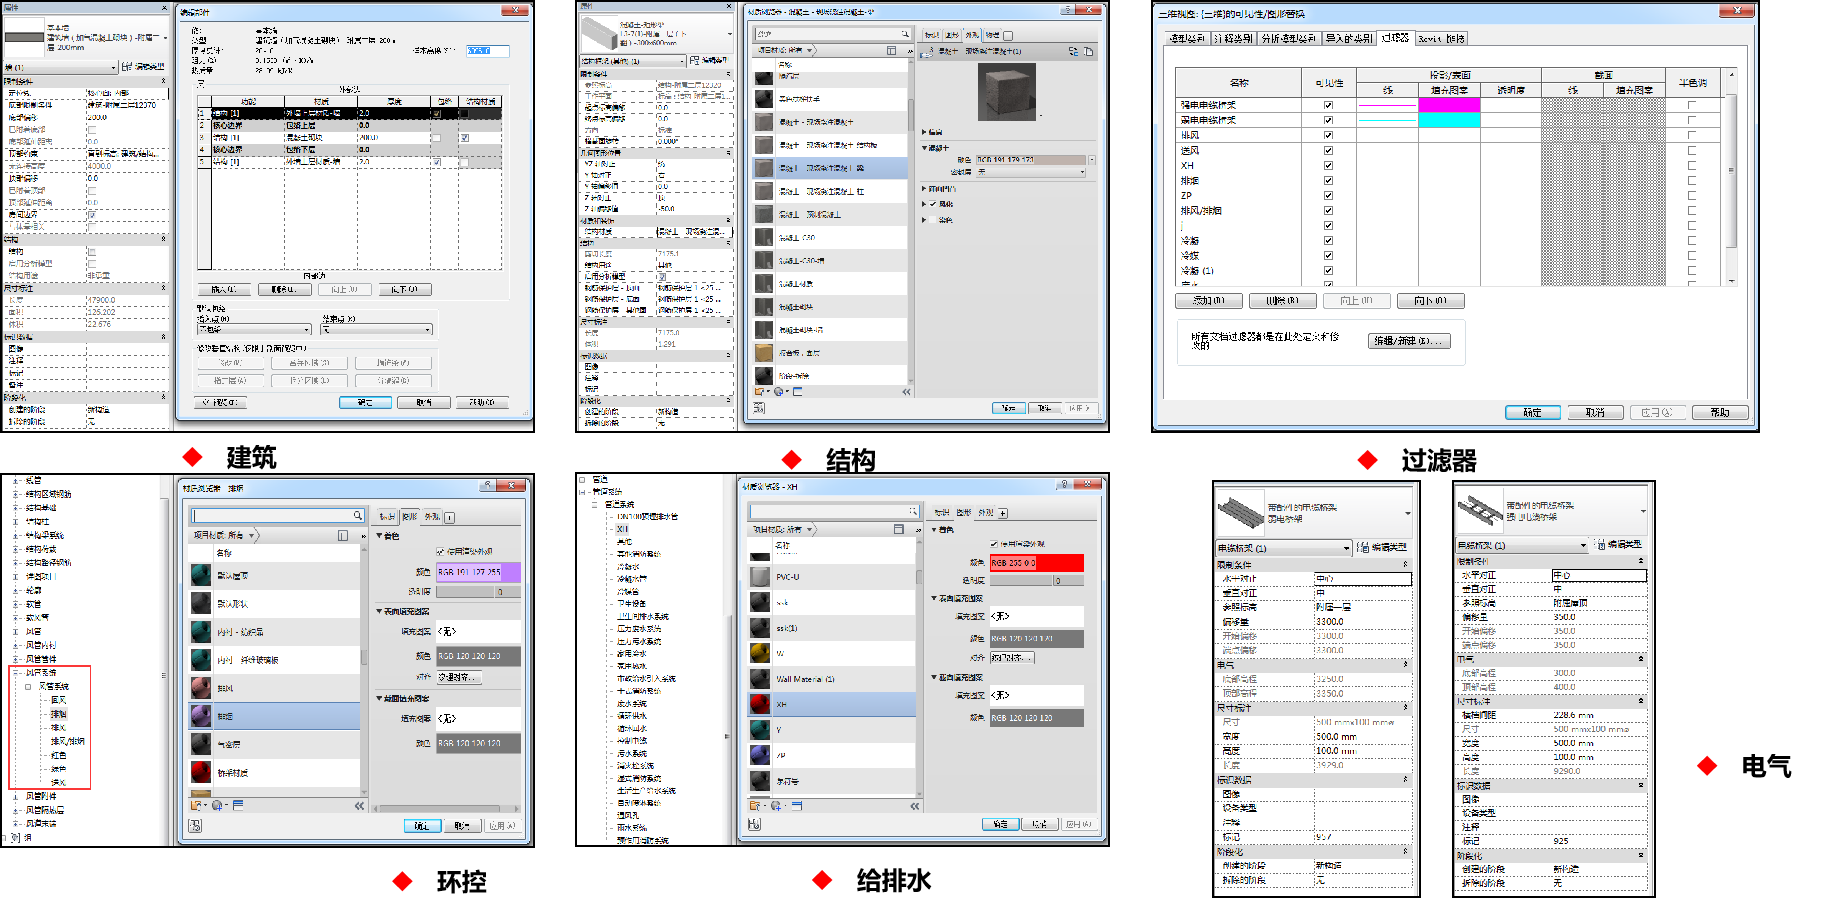Collapse material list with double-chevron in XH dialog

pyautogui.click(x=914, y=806)
